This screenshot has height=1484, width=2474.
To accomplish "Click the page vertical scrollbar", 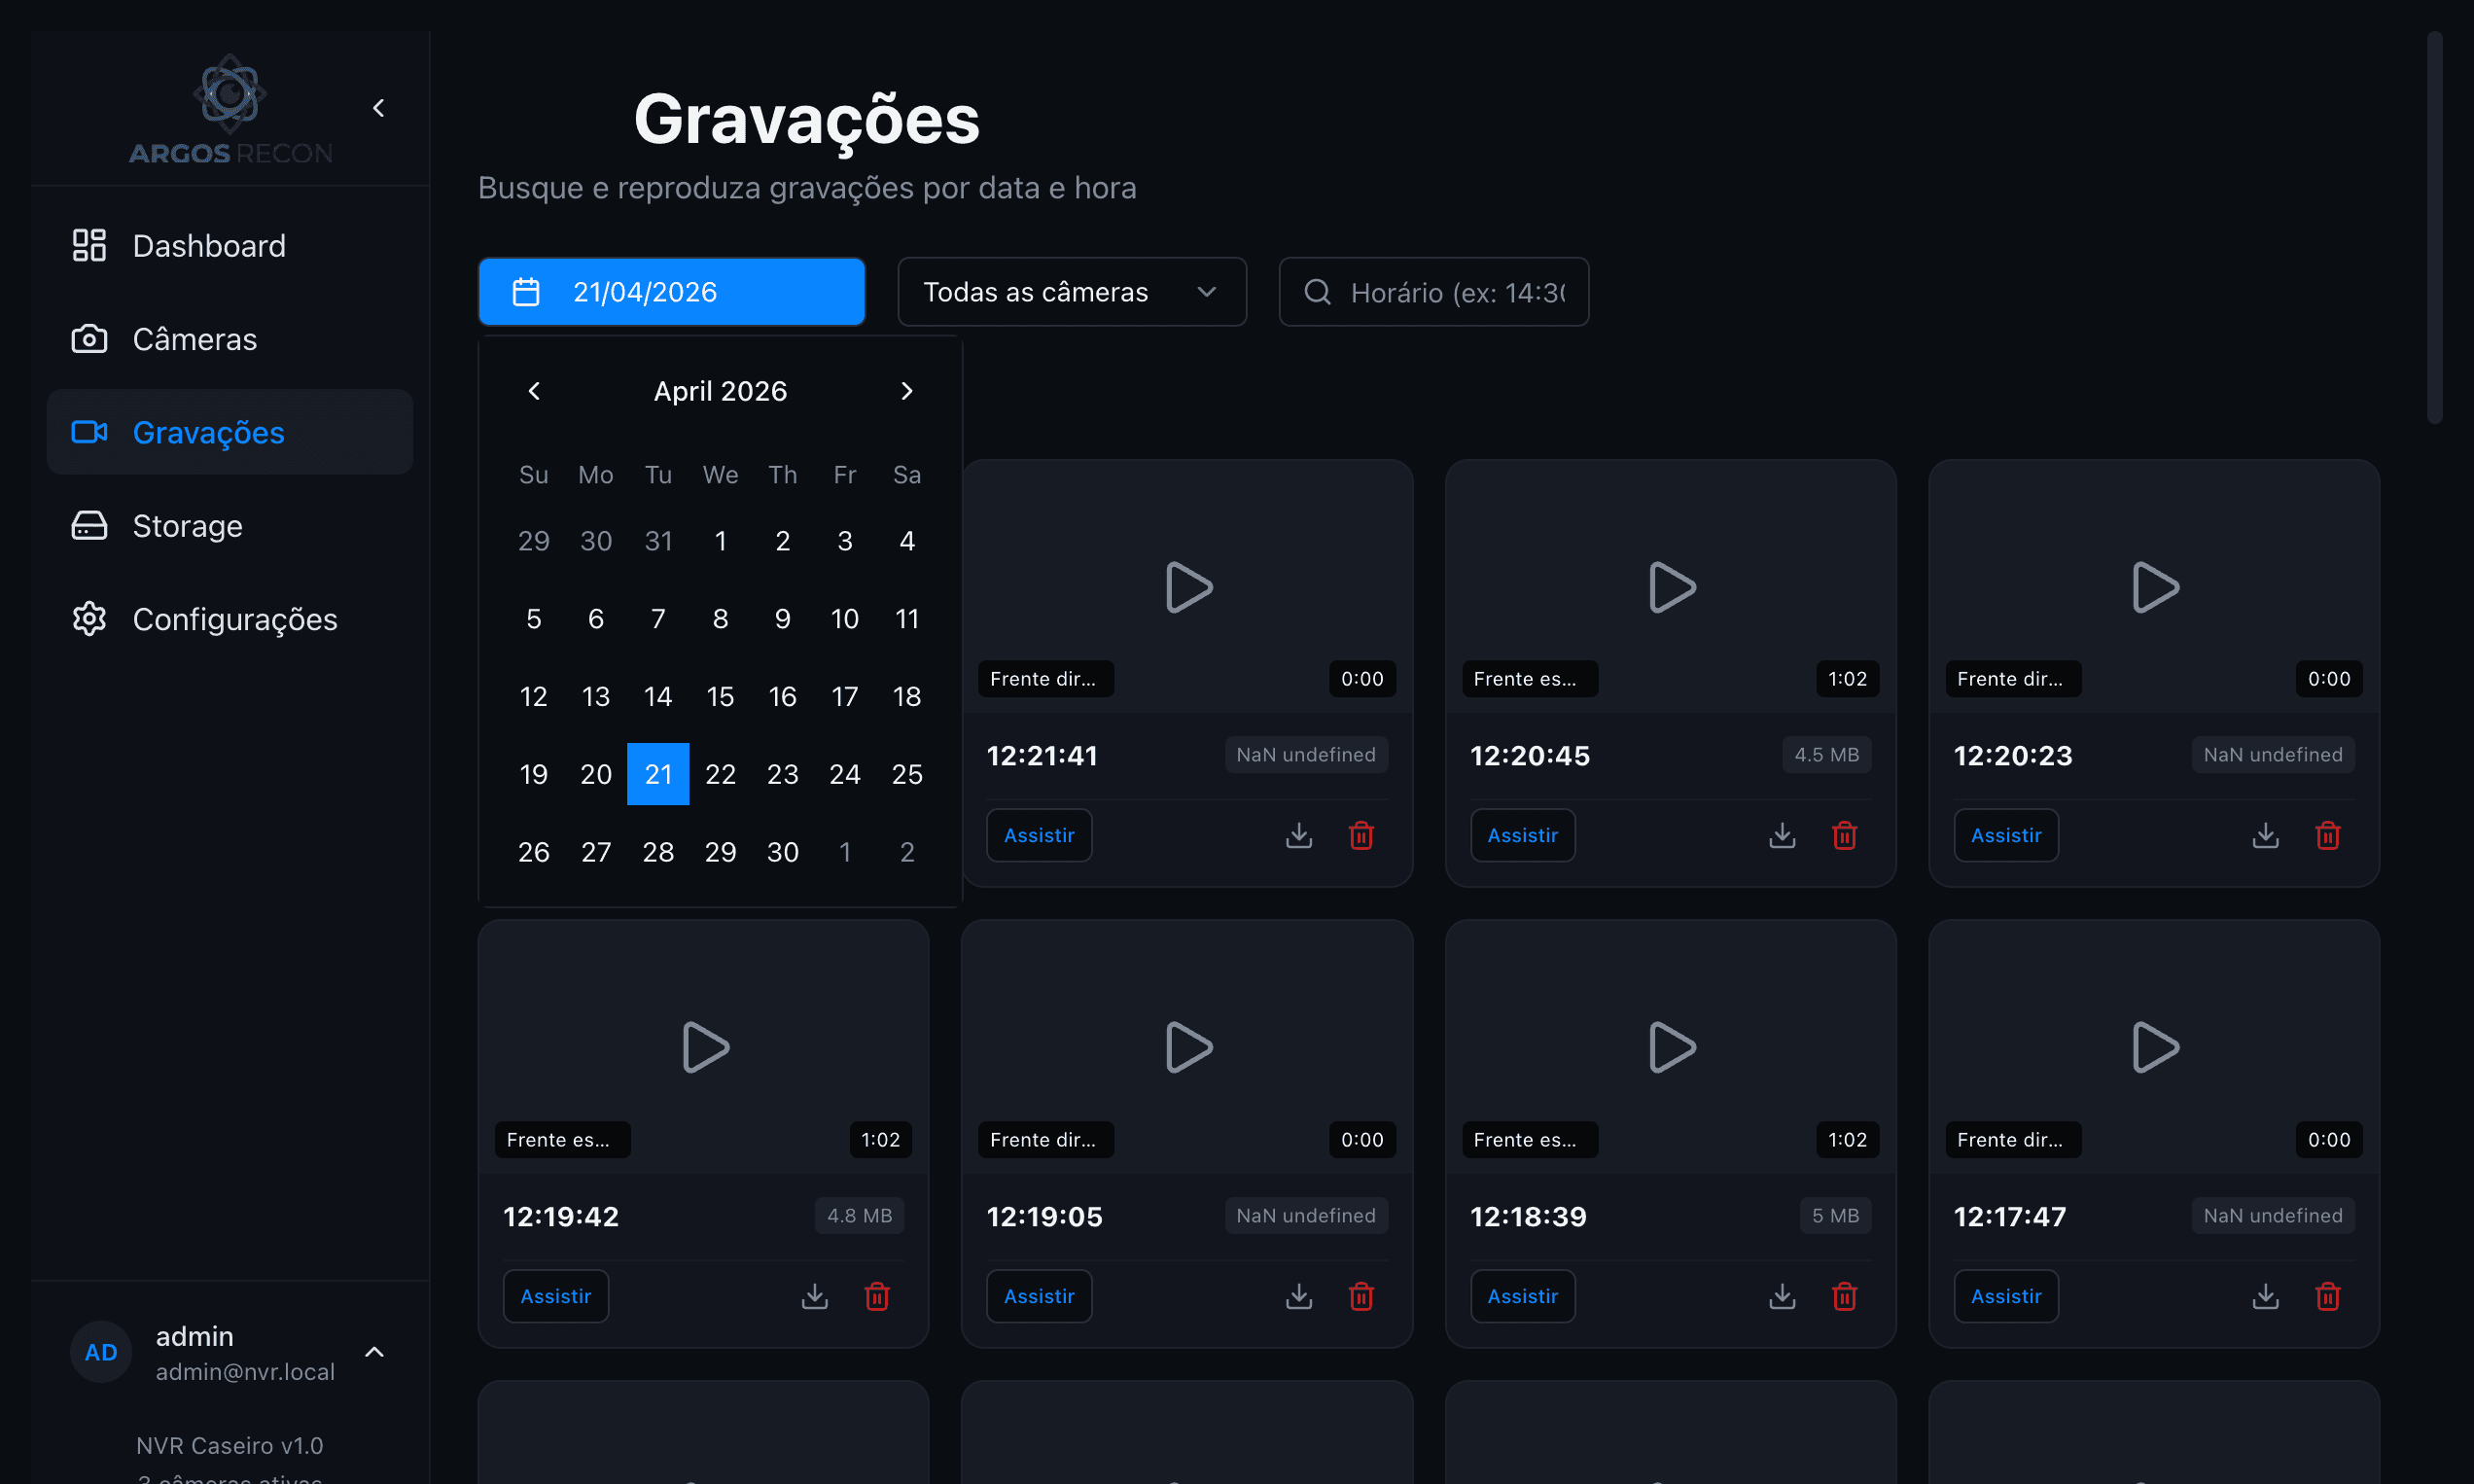I will tap(2434, 227).
